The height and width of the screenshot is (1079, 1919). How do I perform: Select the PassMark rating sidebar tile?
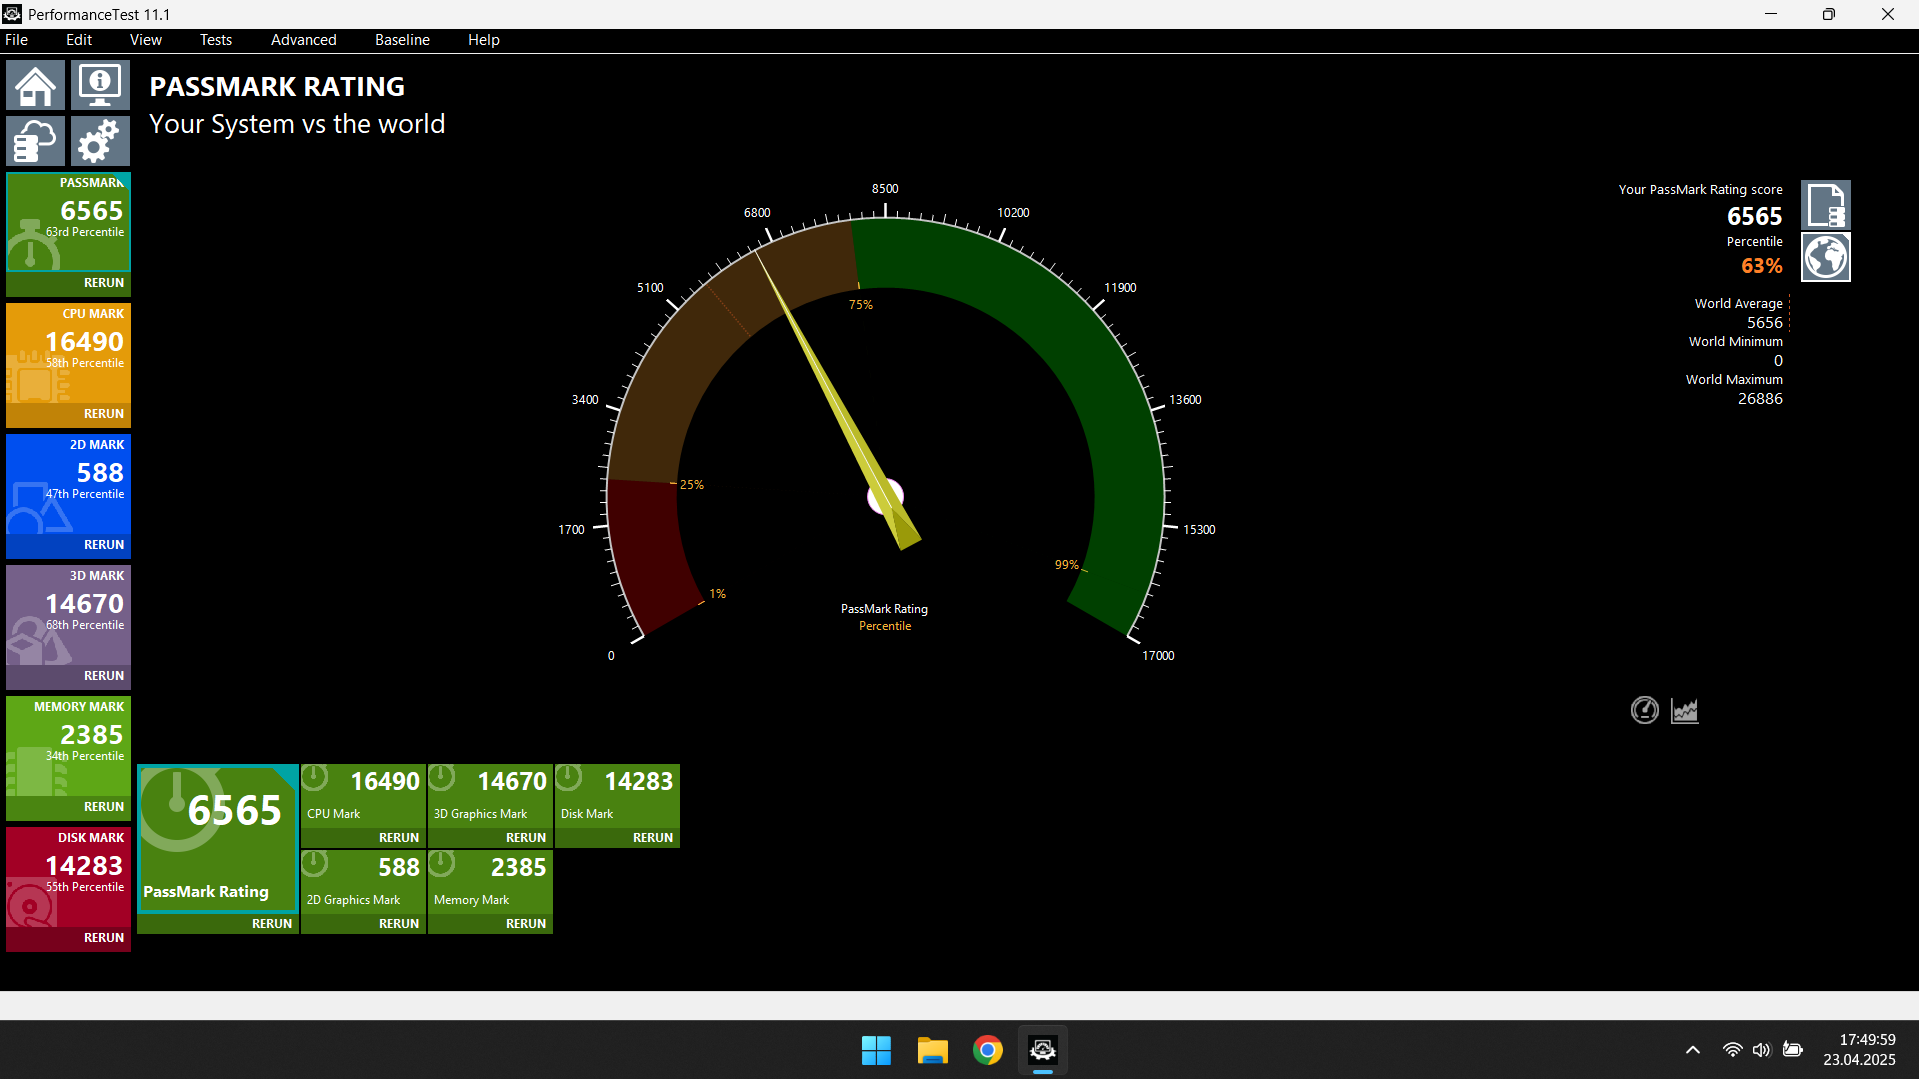pos(69,222)
